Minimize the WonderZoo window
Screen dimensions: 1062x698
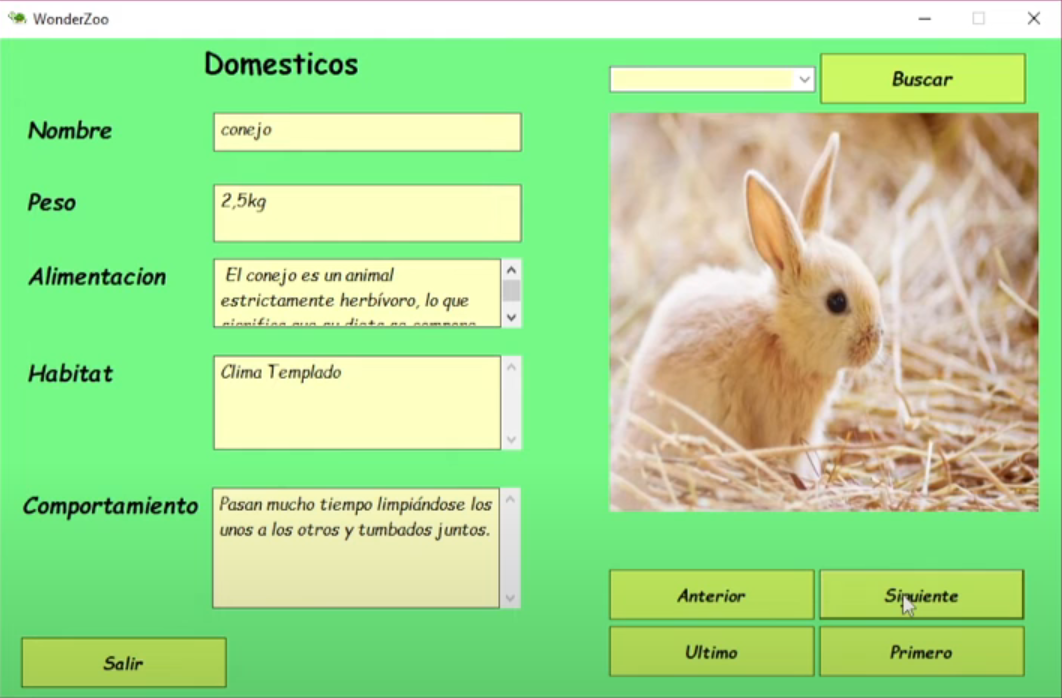coord(925,19)
